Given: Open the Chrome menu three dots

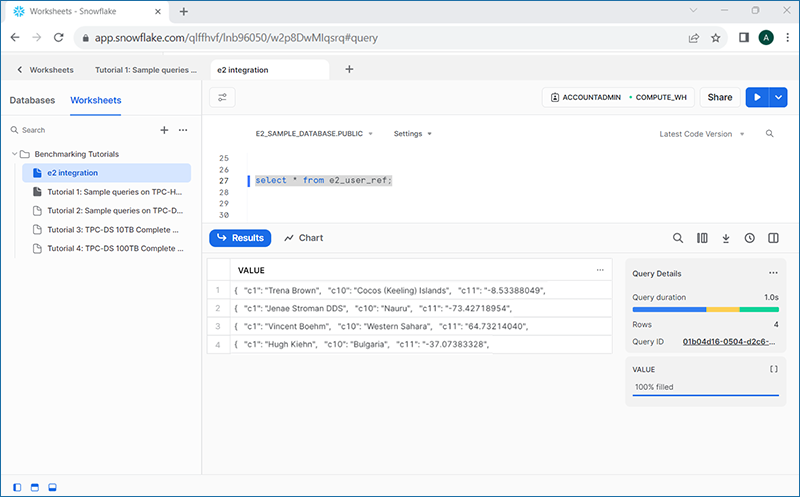Looking at the screenshot, I should (788, 37).
